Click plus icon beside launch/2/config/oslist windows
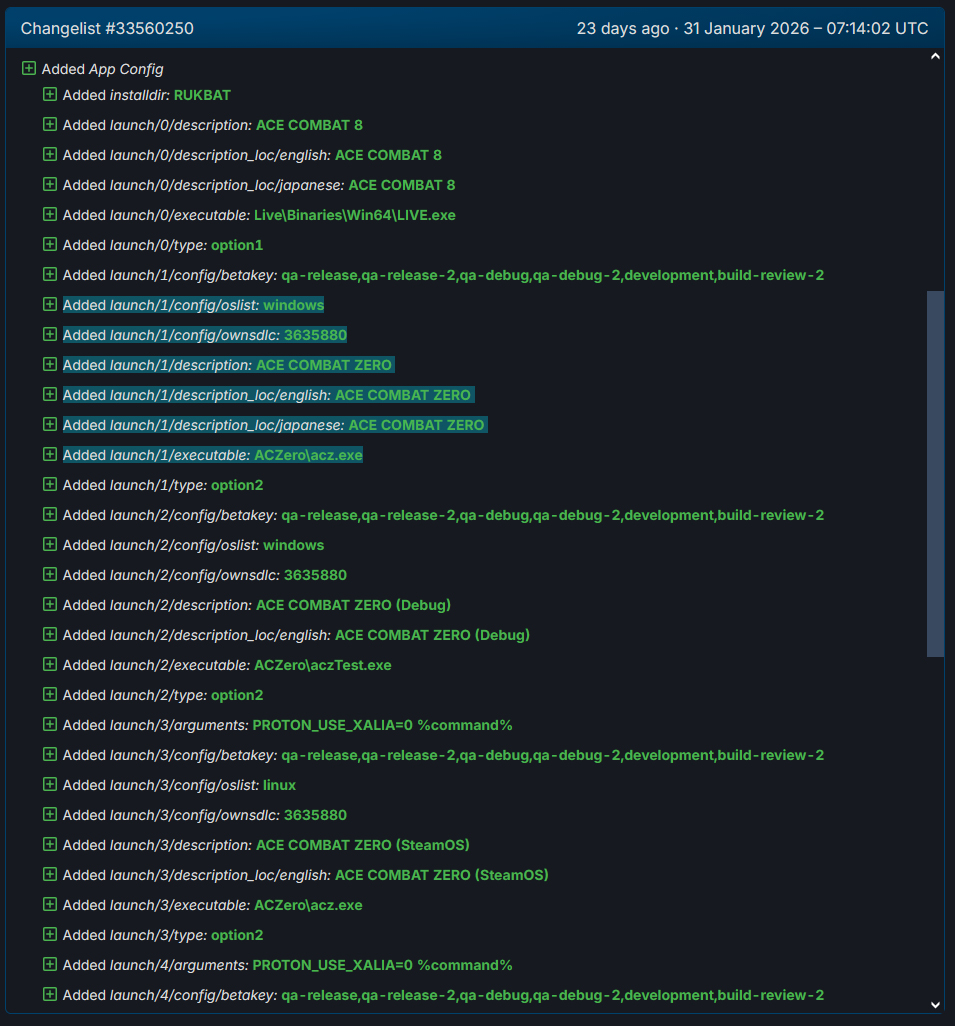The image size is (955, 1026). tap(50, 544)
